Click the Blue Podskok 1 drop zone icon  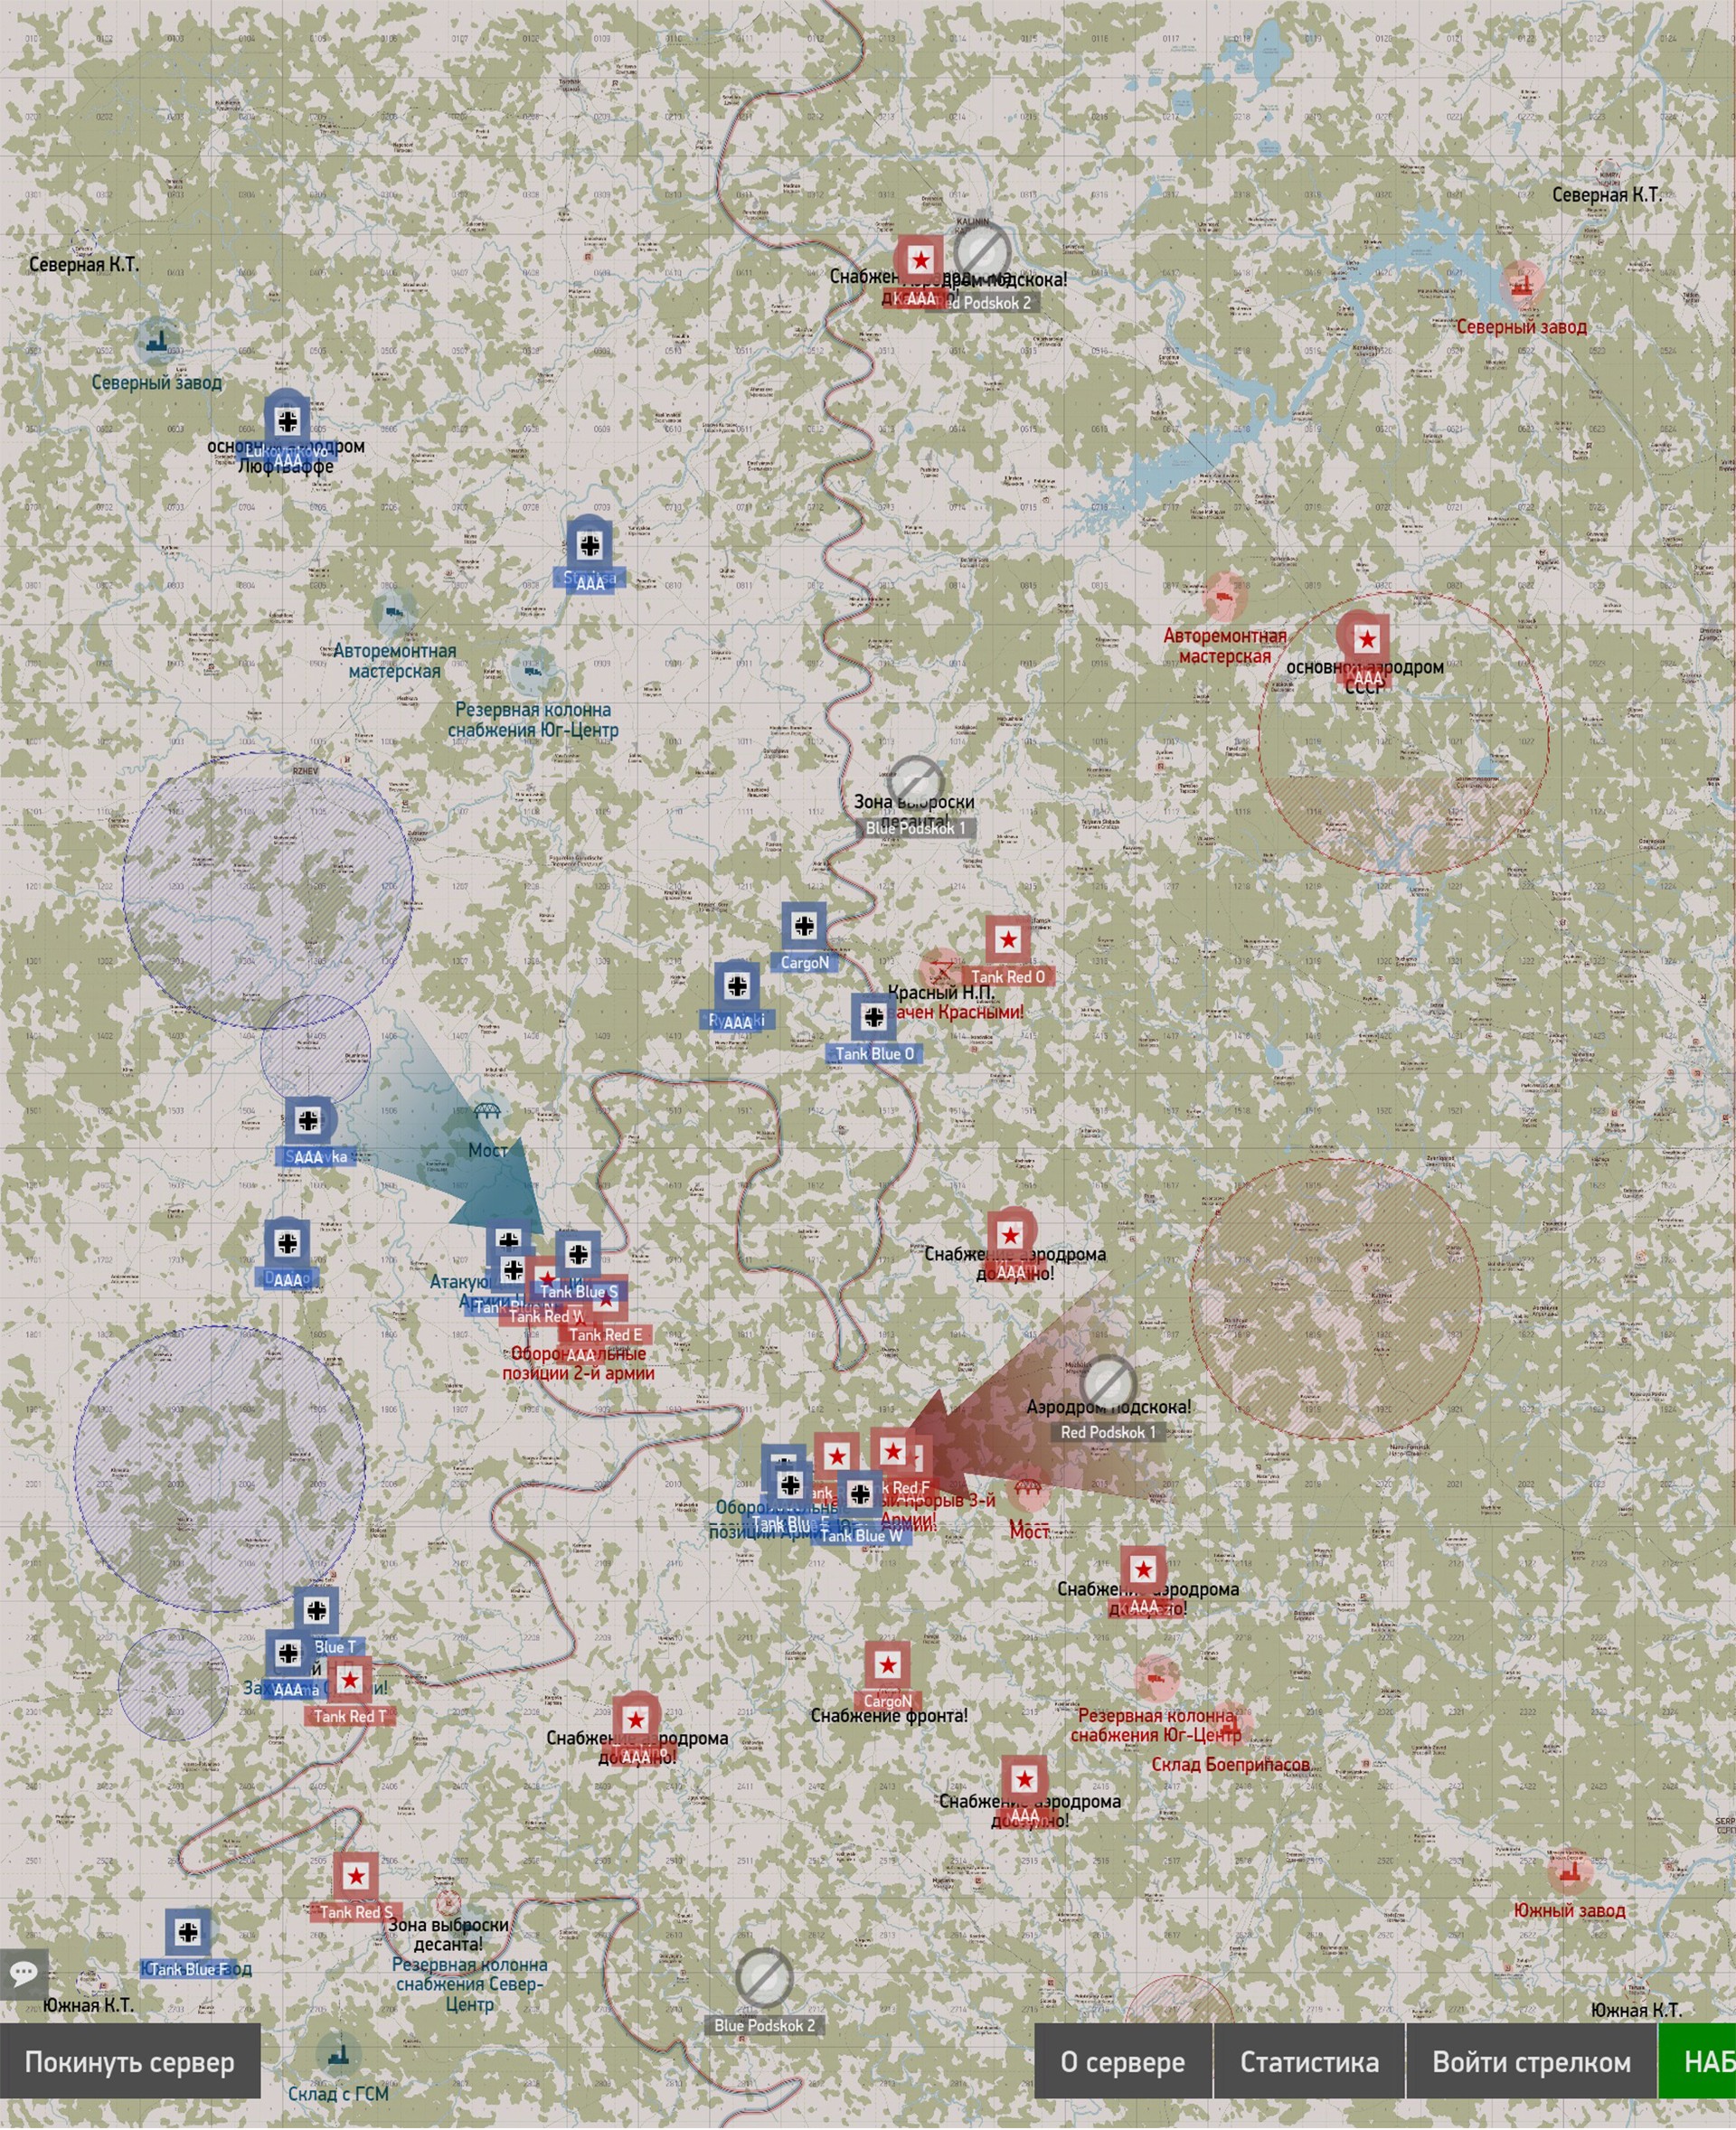pyautogui.click(x=914, y=782)
